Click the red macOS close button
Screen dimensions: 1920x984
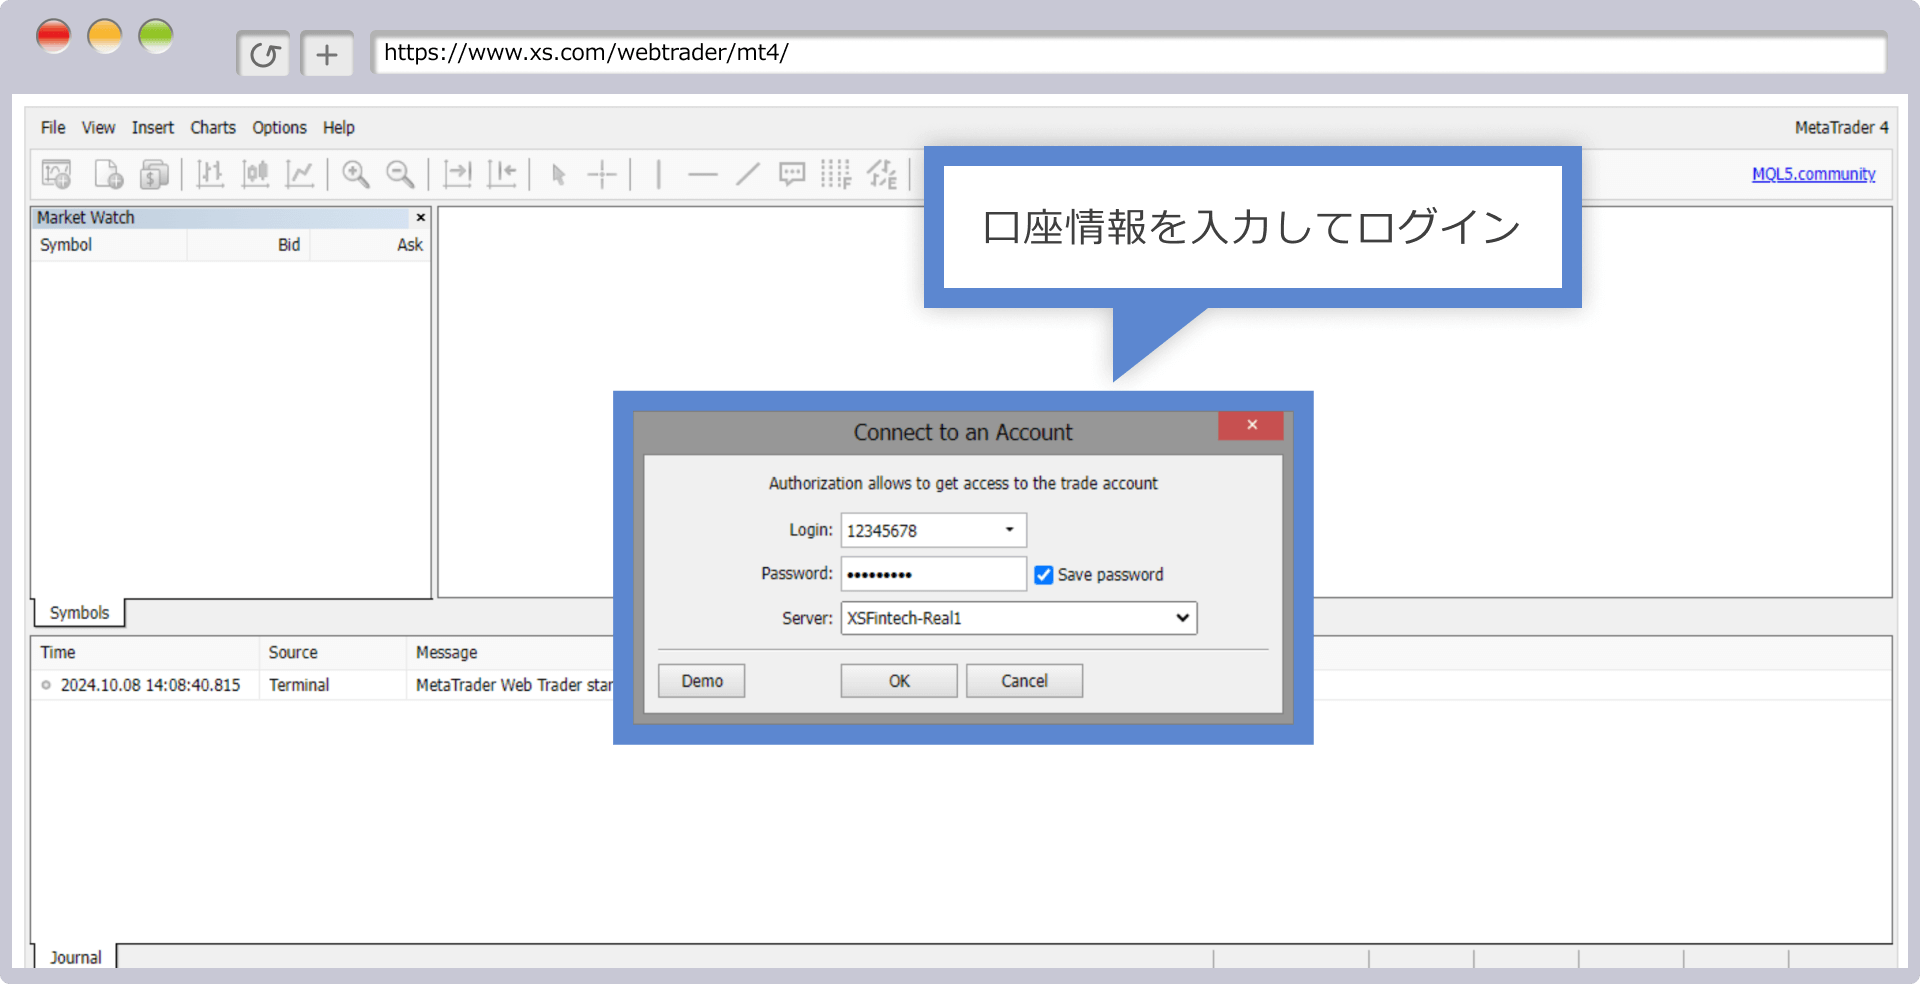tap(53, 36)
